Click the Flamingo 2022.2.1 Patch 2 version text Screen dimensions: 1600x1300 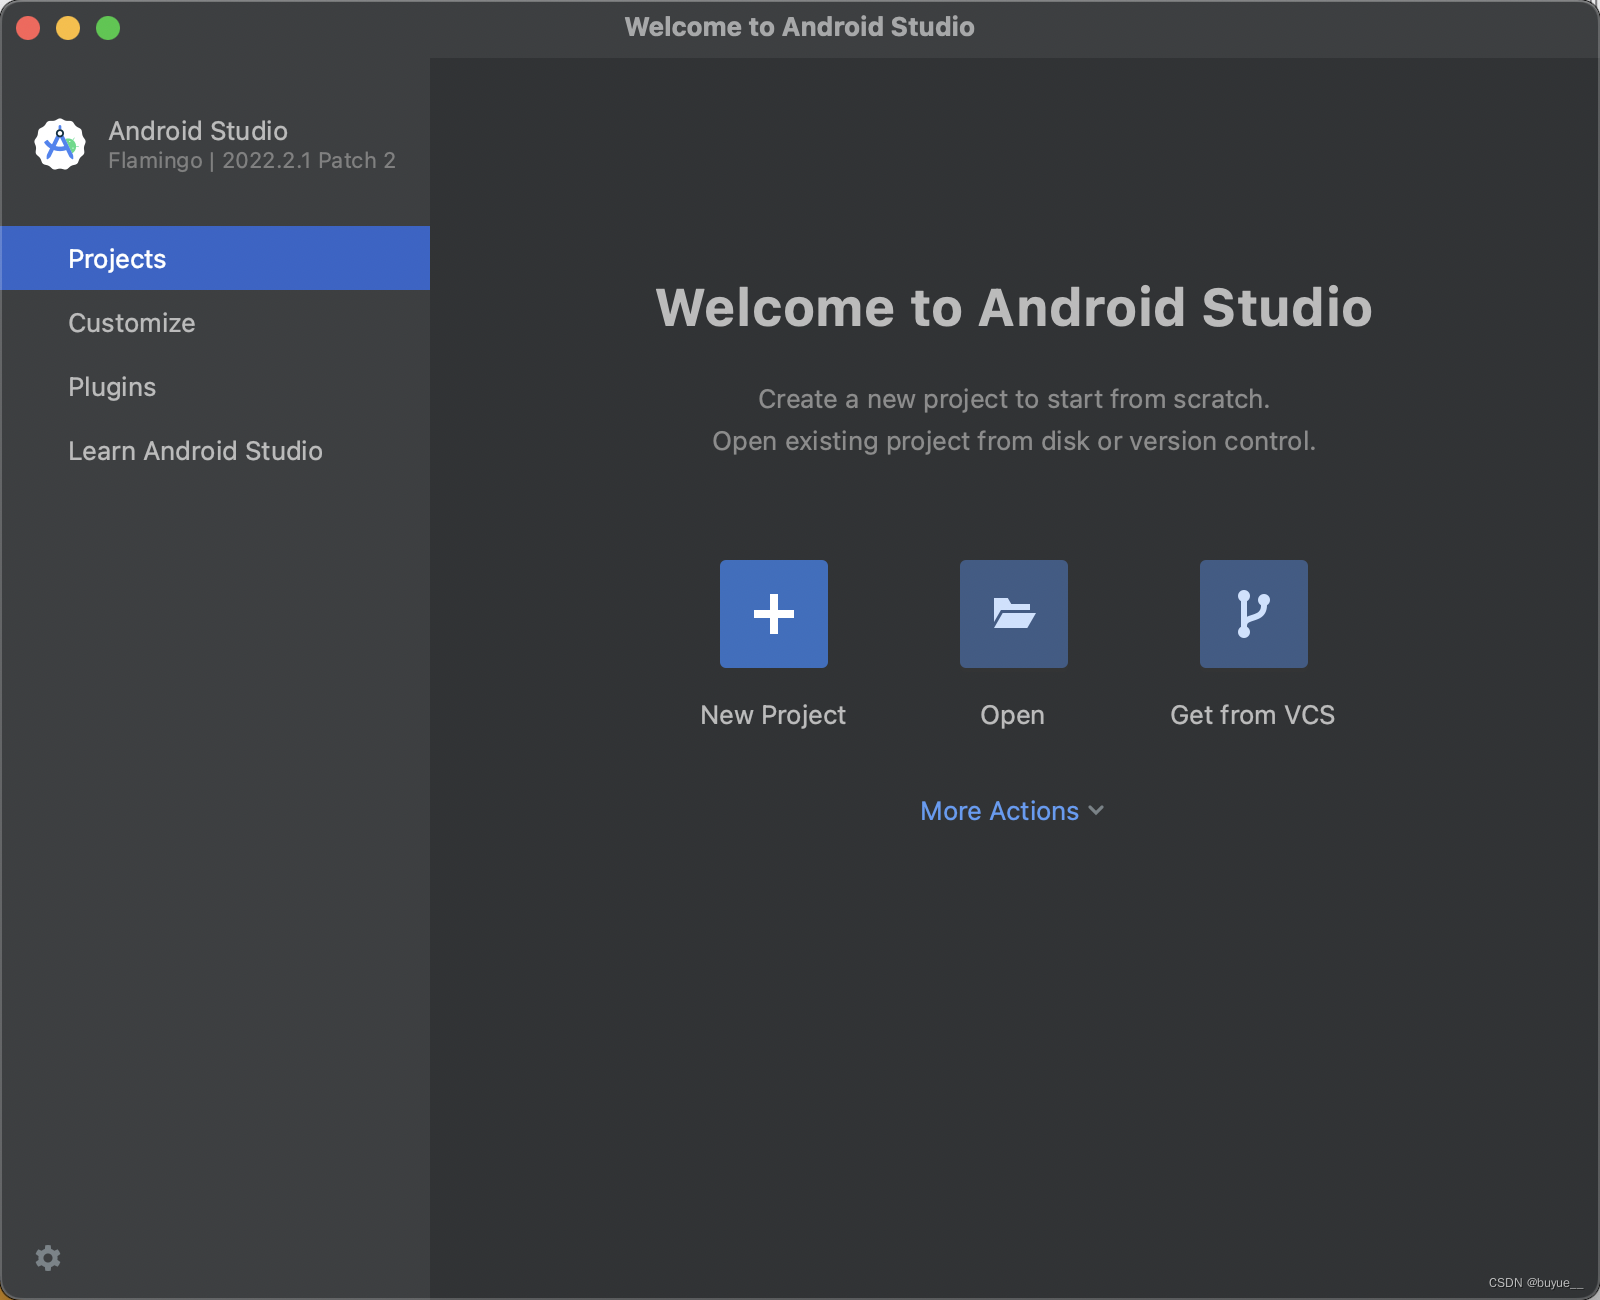click(252, 161)
